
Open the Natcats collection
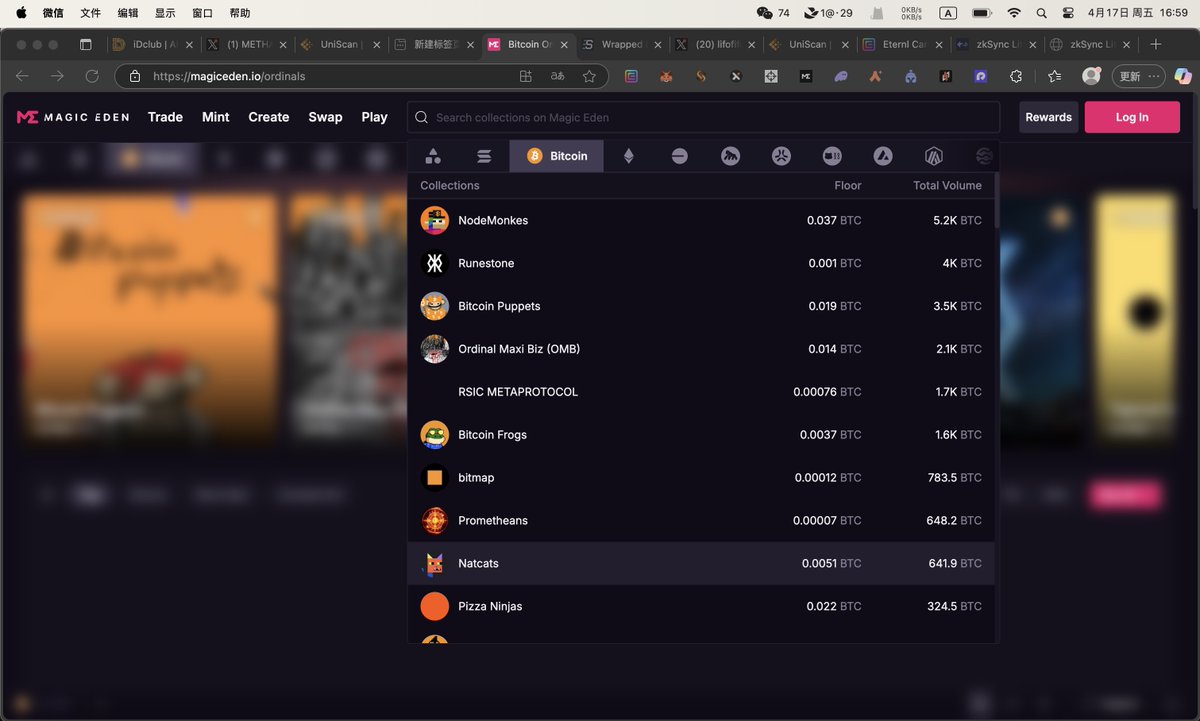[701, 564]
